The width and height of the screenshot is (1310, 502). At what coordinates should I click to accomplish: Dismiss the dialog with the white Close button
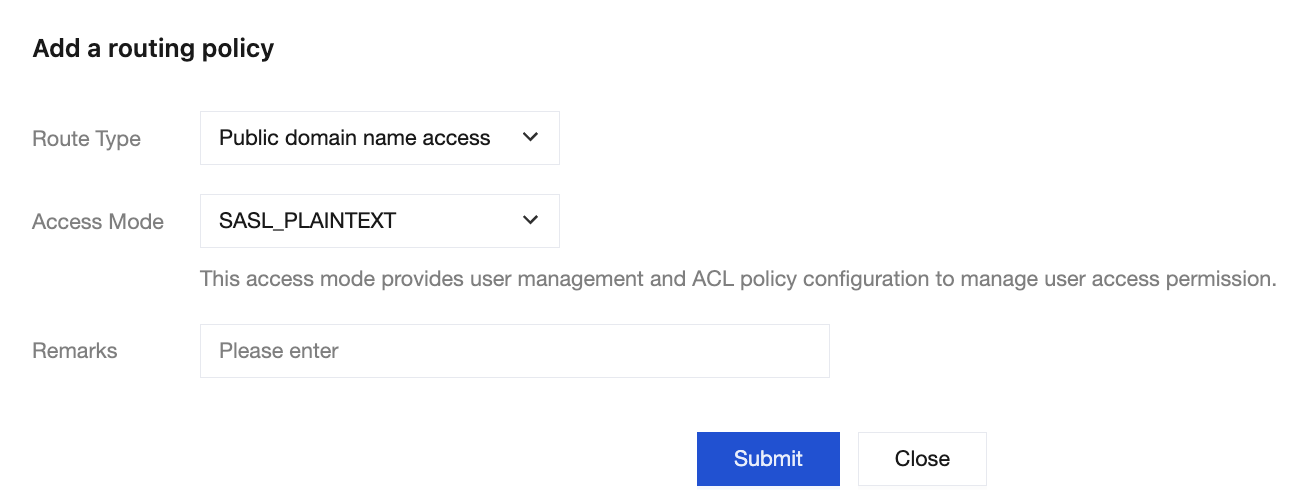tap(922, 459)
